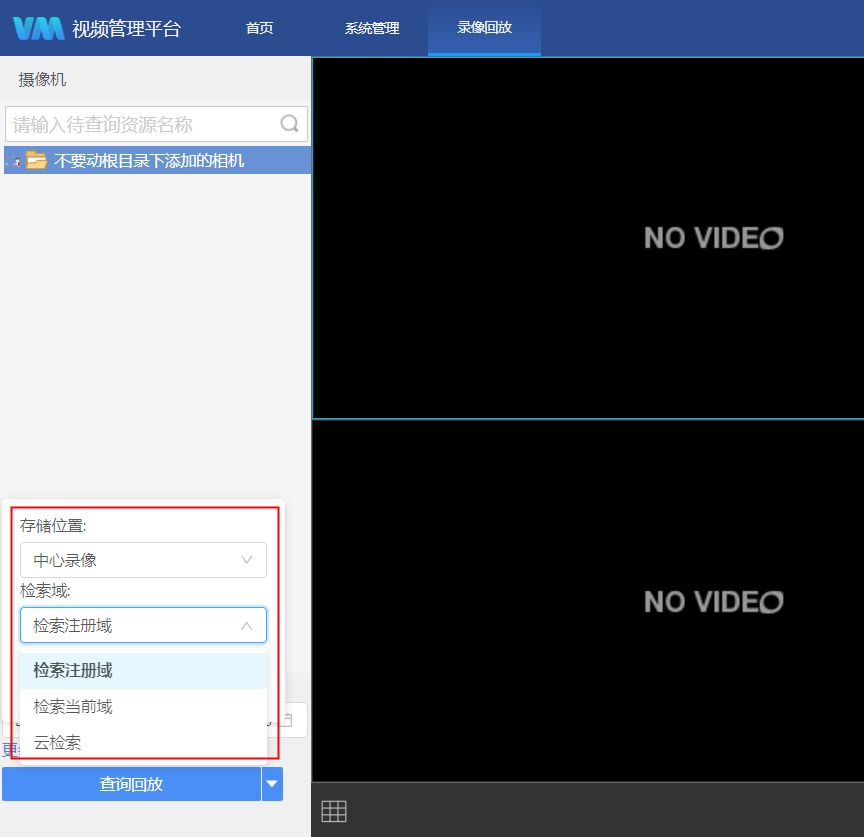Choose 检索当前域 from the list
This screenshot has height=837, width=864.
[143, 706]
